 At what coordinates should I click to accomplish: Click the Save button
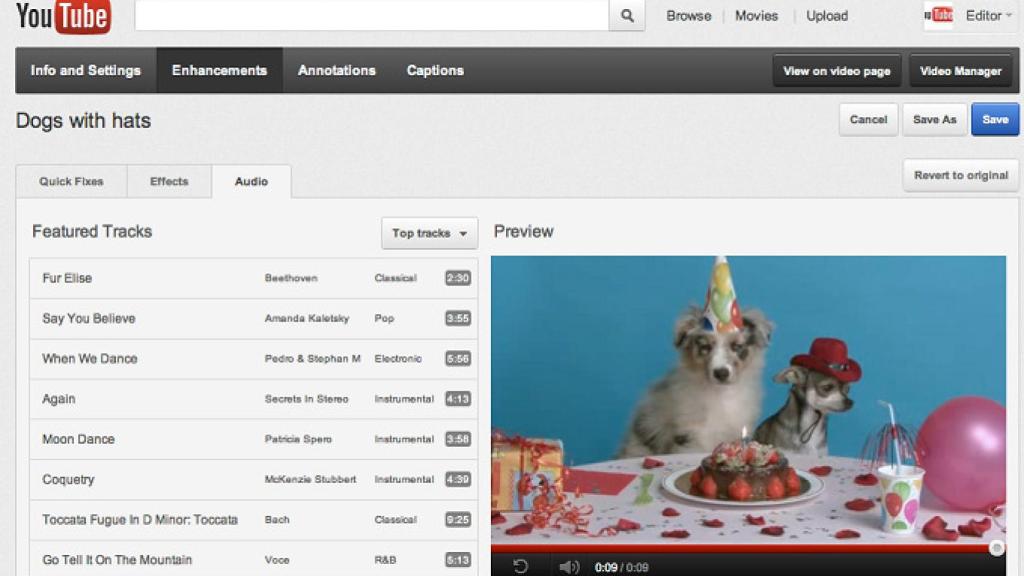[994, 119]
